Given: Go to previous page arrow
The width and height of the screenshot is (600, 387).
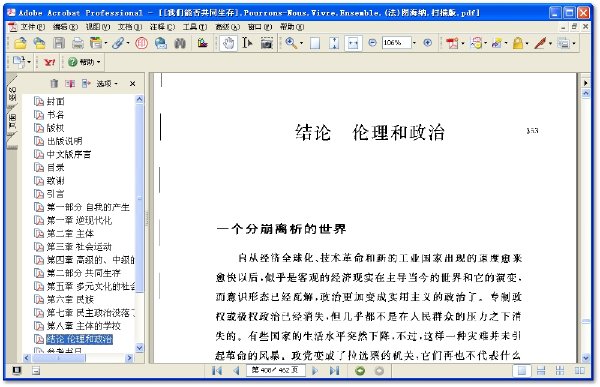Looking at the screenshot, I should 236,371.
